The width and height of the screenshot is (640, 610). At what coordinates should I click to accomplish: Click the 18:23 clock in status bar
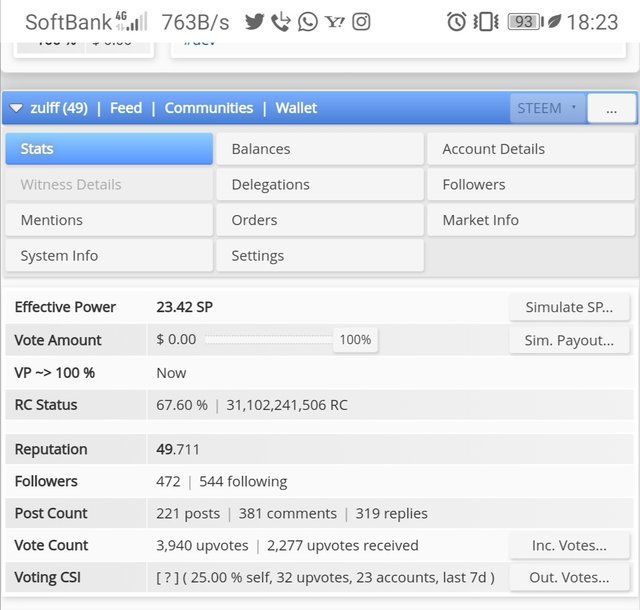click(x=592, y=22)
